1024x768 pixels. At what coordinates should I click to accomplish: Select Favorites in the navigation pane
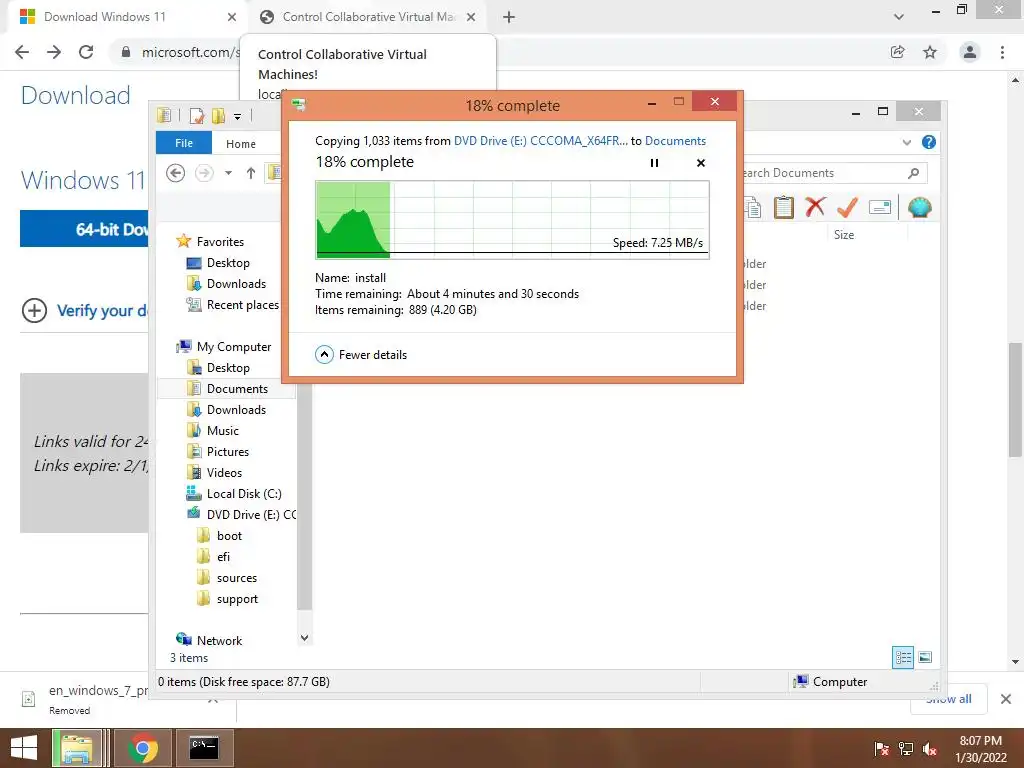pyautogui.click(x=220, y=242)
